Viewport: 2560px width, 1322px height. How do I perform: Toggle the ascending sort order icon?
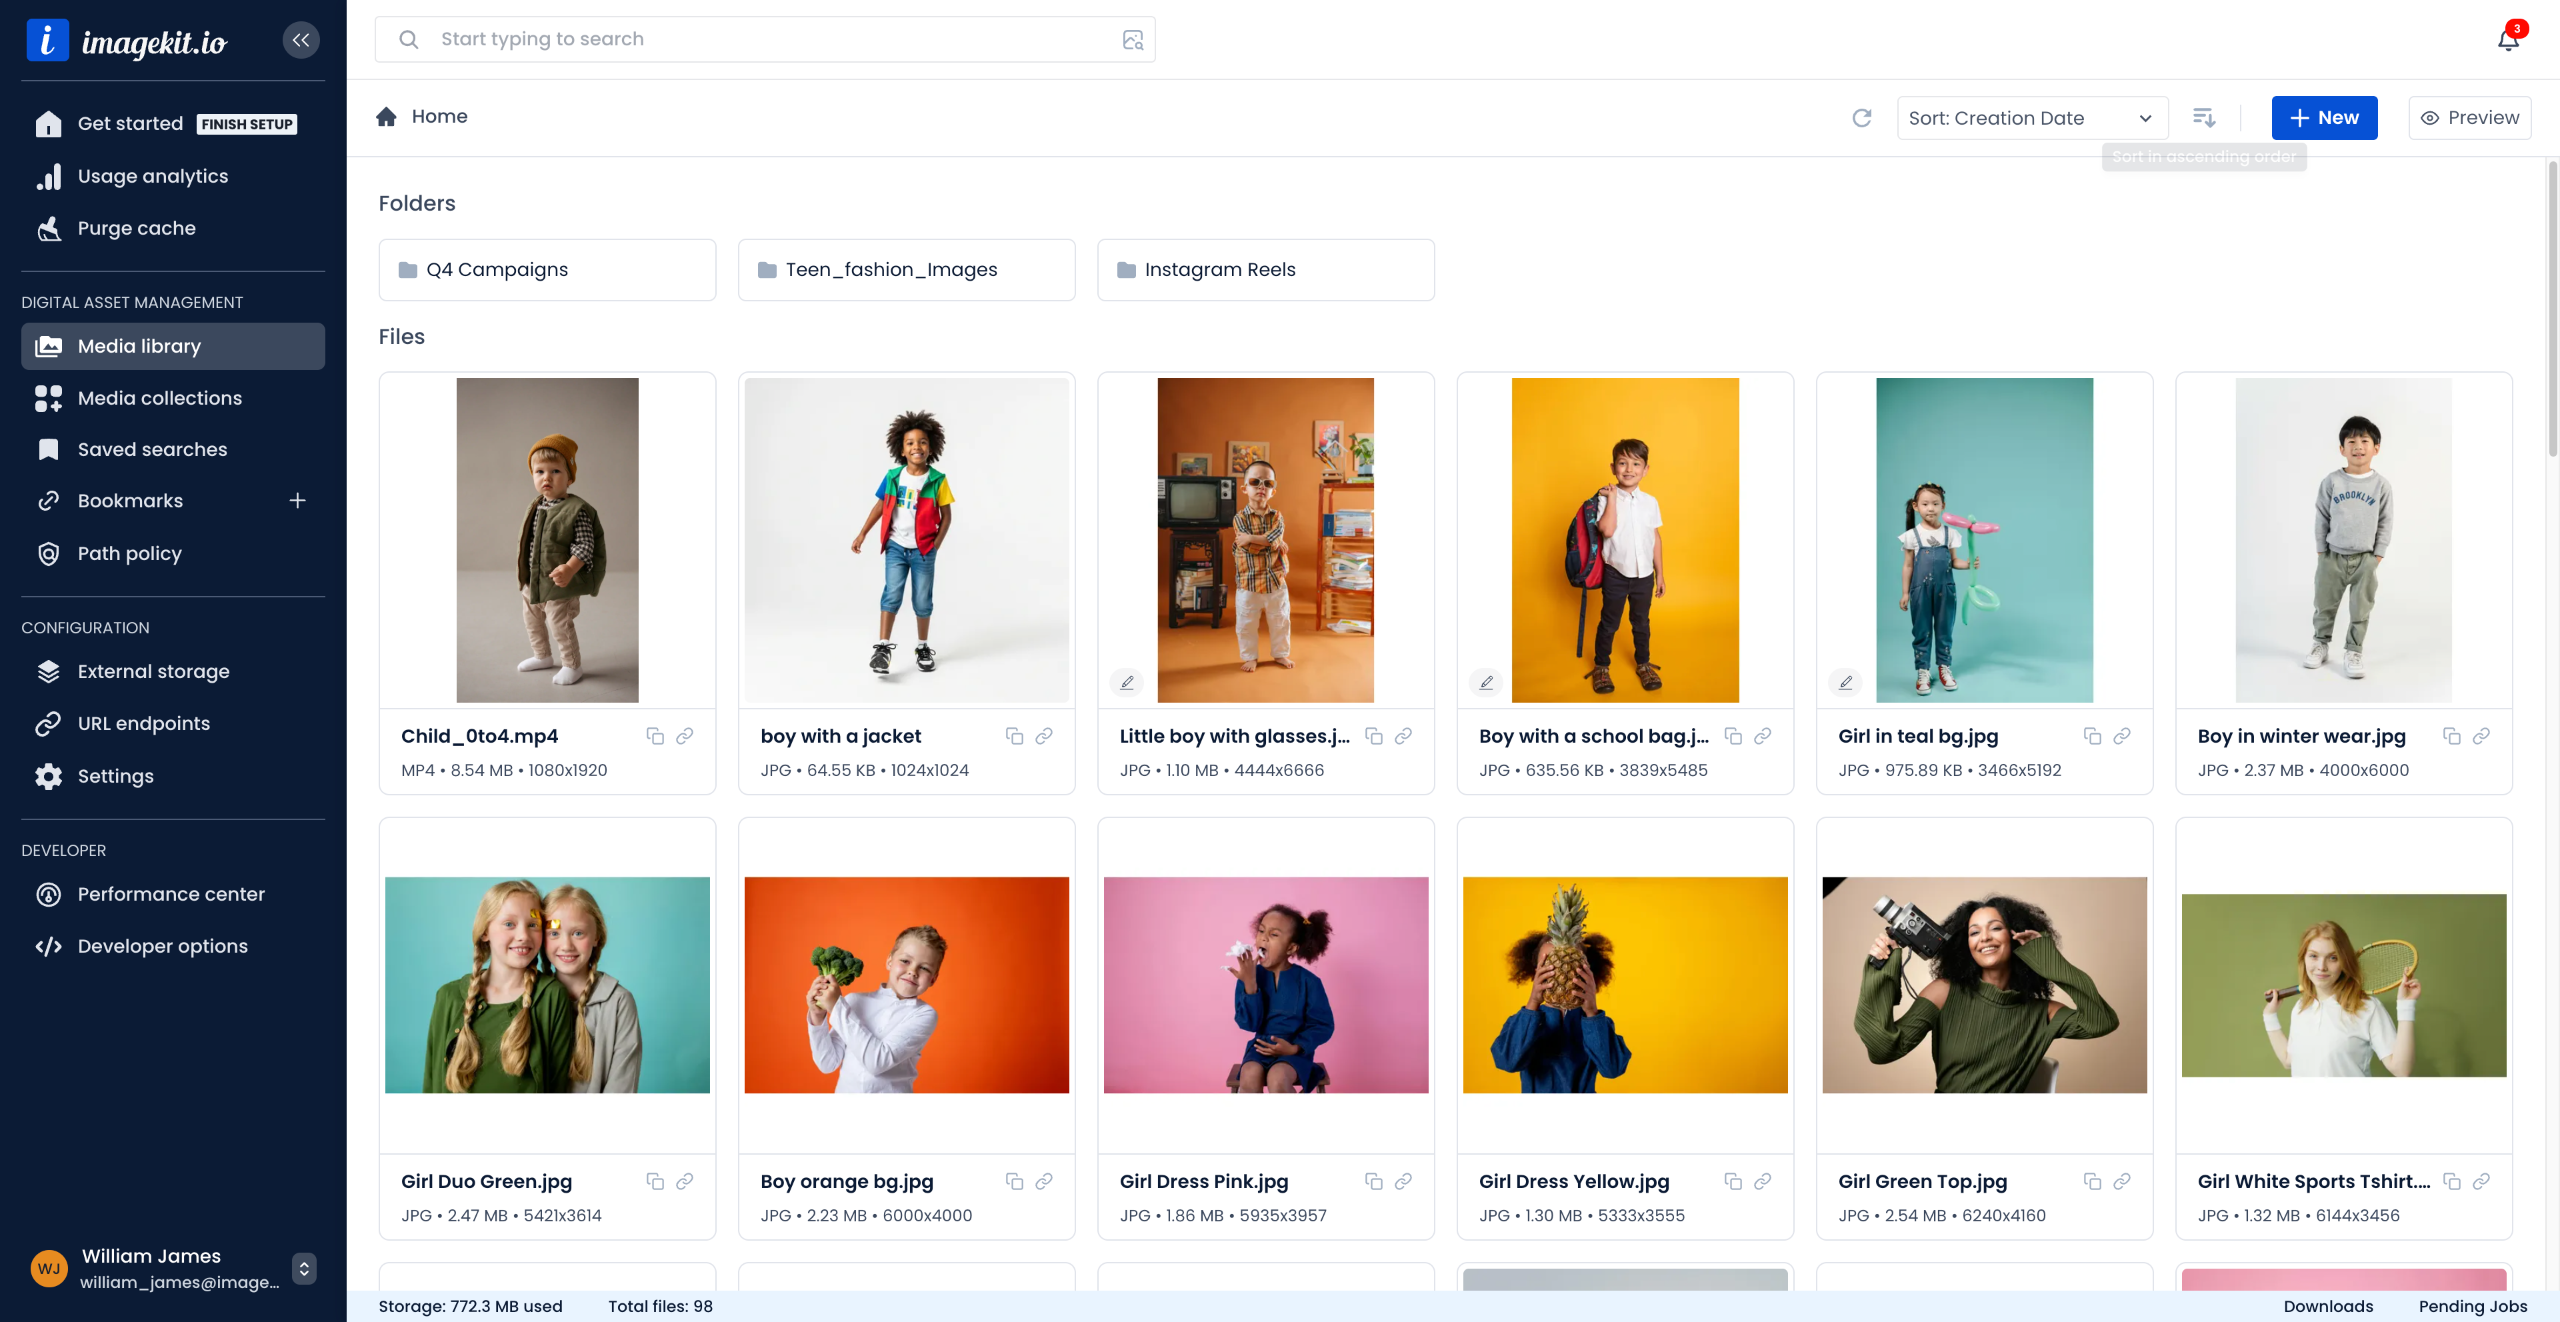2204,118
